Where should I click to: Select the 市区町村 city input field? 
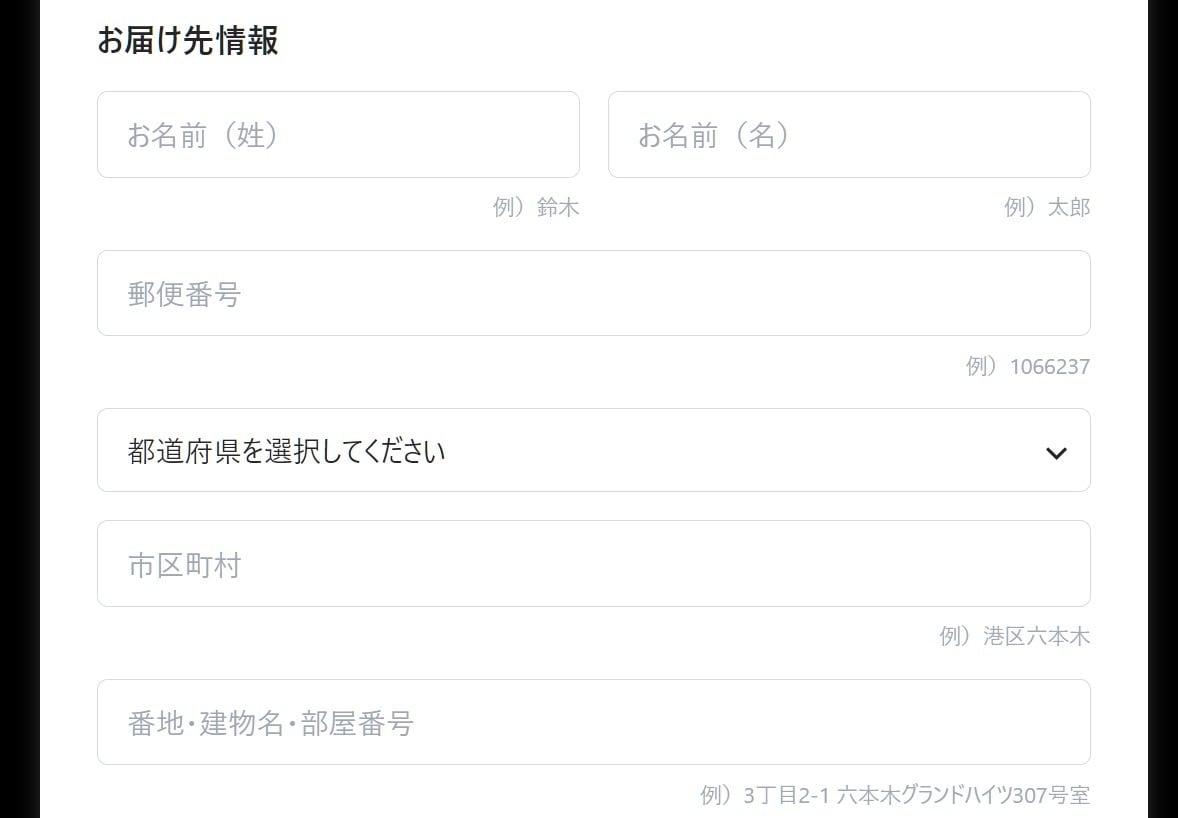click(594, 563)
